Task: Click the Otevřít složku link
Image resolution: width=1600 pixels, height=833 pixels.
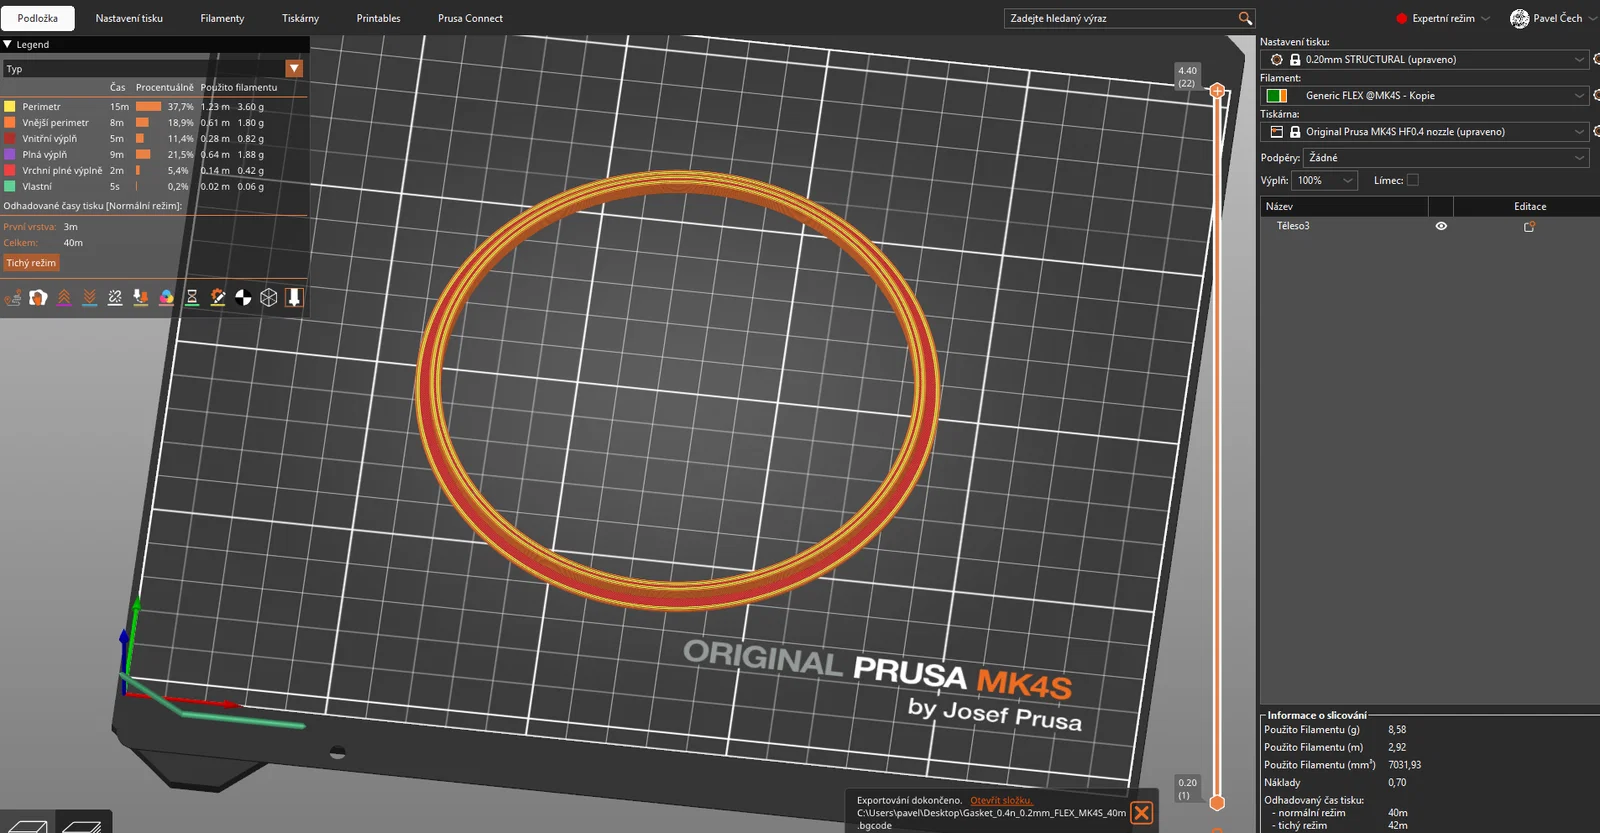Action: [1001, 800]
